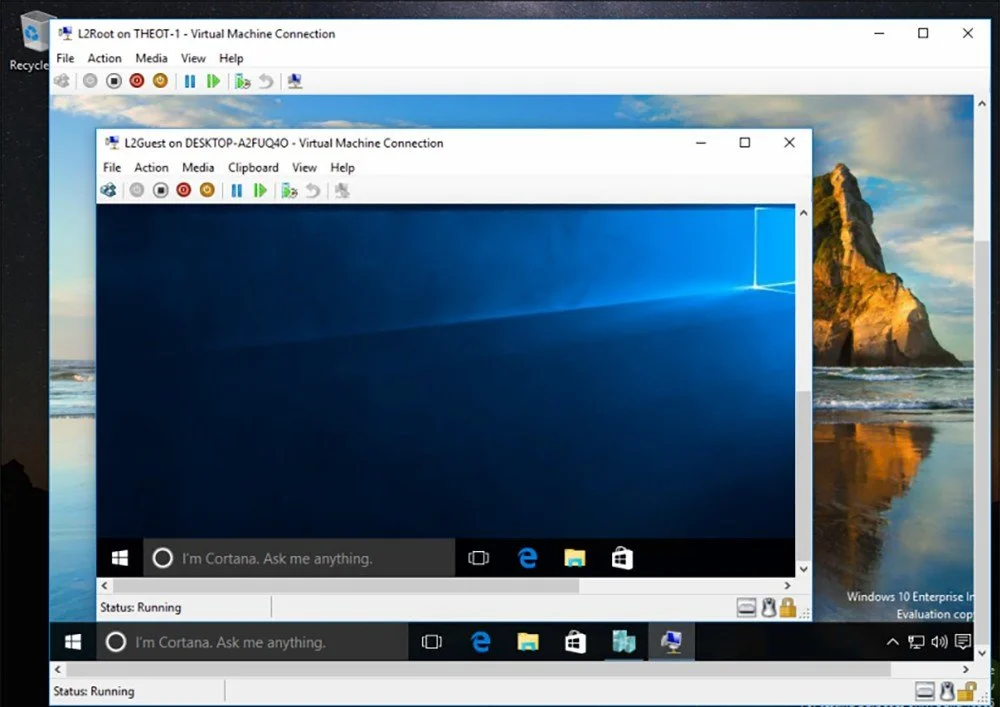Open Start menu inside L2Guest desktop
Image resolution: width=1000 pixels, height=707 pixels.
pos(120,558)
